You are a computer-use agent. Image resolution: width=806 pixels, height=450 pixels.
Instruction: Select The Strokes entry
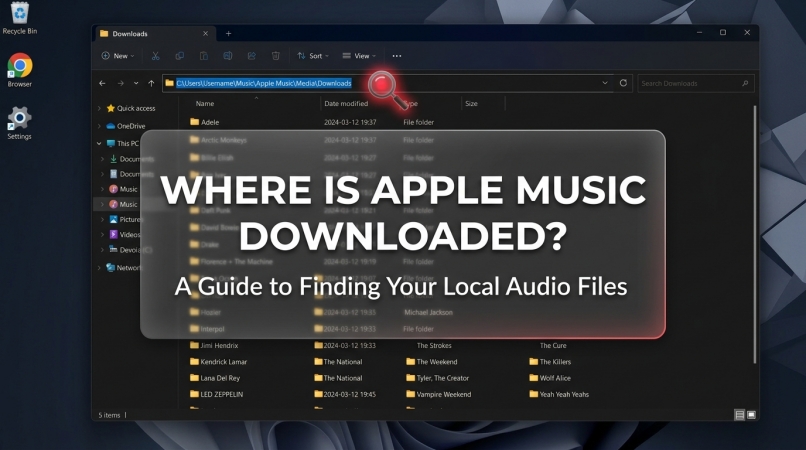(x=434, y=345)
